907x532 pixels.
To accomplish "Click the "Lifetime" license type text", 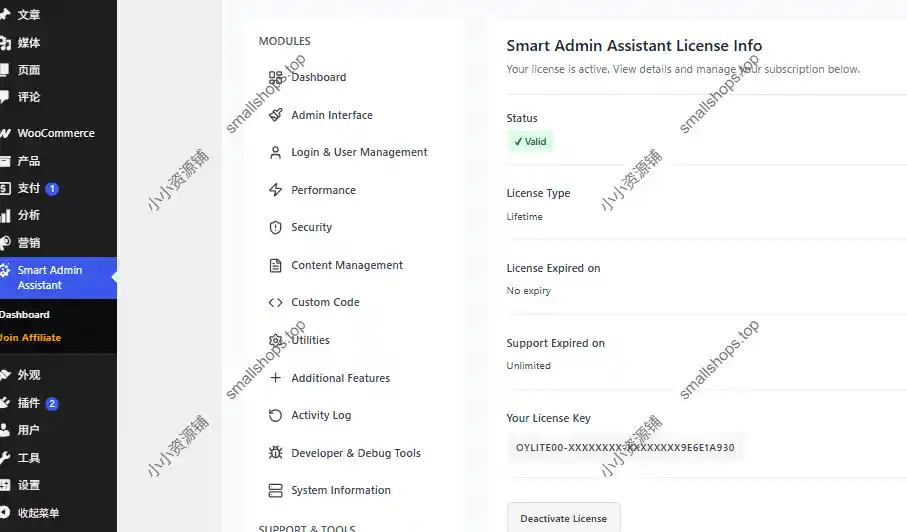I will [x=525, y=217].
